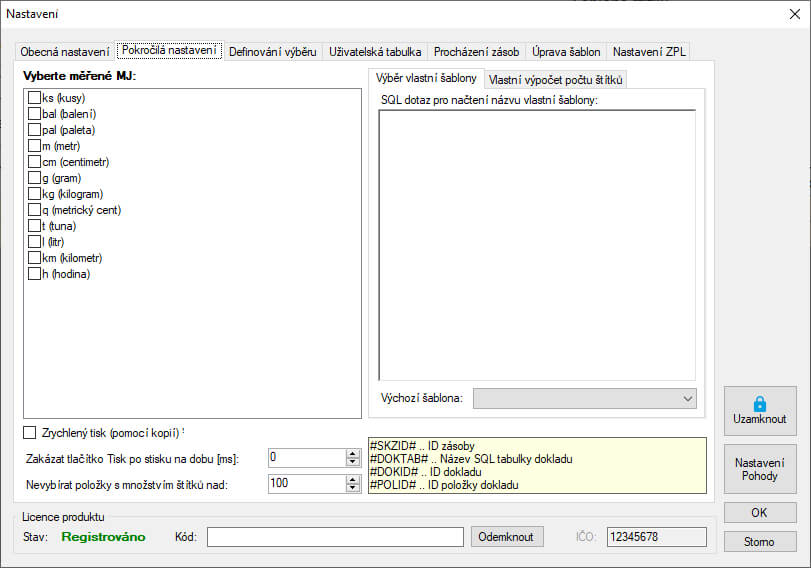Screen dimensions: 811x568
Task: Open the Úprava šablon tab
Action: click(x=566, y=51)
